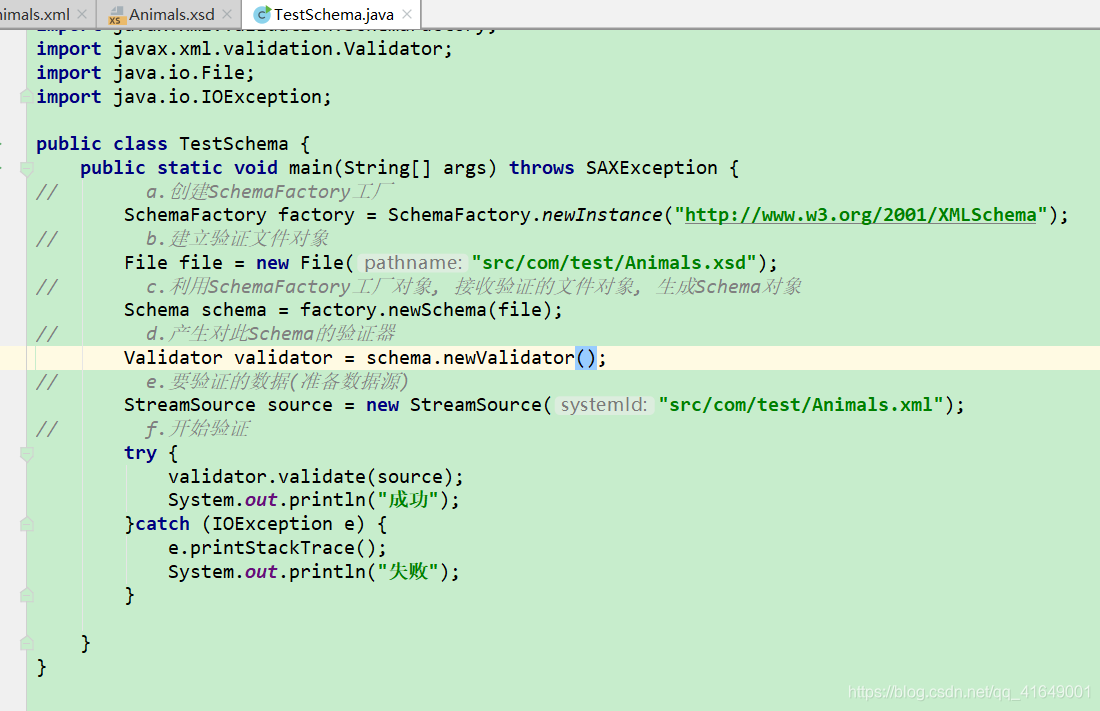Close the Animals.xsd tab
This screenshot has height=711, width=1100.
(x=227, y=14)
